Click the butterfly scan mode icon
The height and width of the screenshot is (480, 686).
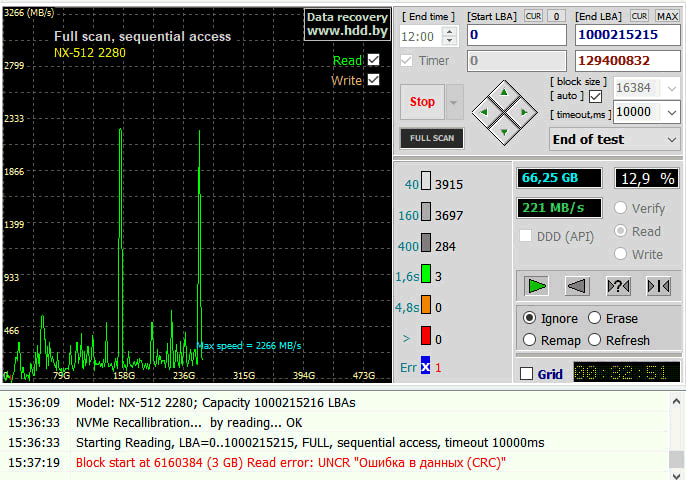[x=658, y=286]
